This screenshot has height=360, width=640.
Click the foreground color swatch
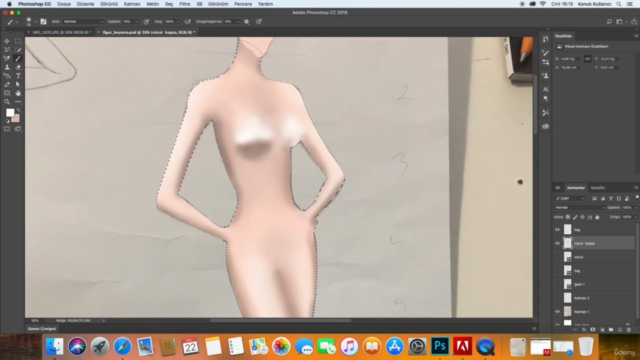pyautogui.click(x=10, y=113)
